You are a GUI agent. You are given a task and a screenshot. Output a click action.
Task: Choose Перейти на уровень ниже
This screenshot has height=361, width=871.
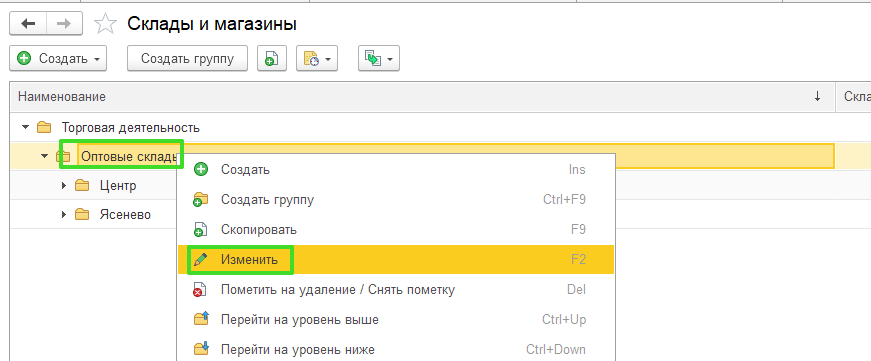[x=396, y=350]
